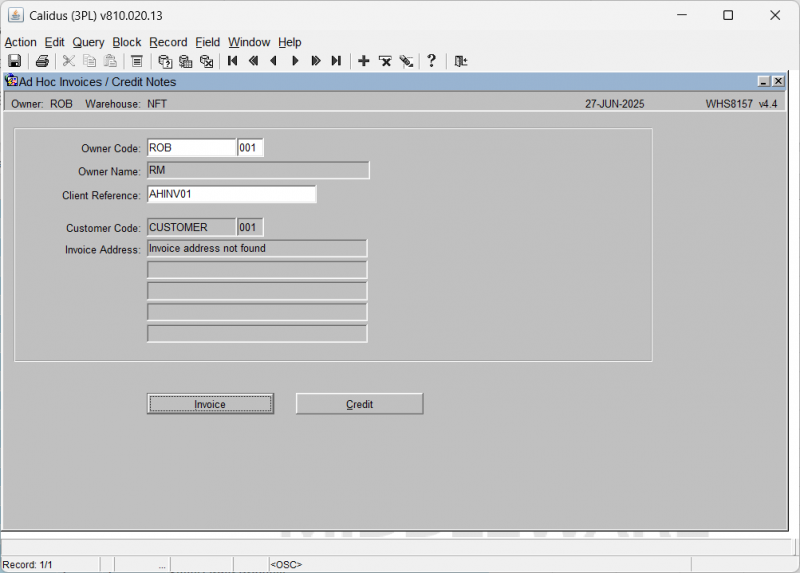Click the 'Record: 1/1' status bar text
800x573 pixels.
[28, 565]
